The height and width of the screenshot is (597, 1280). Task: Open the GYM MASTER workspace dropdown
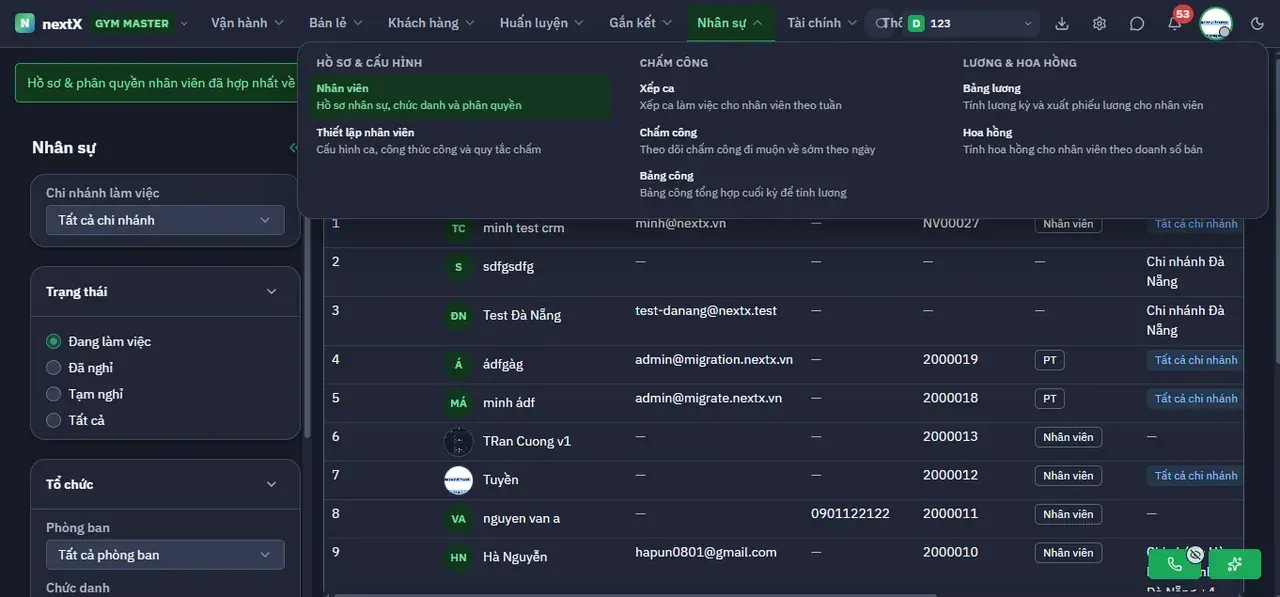(139, 23)
